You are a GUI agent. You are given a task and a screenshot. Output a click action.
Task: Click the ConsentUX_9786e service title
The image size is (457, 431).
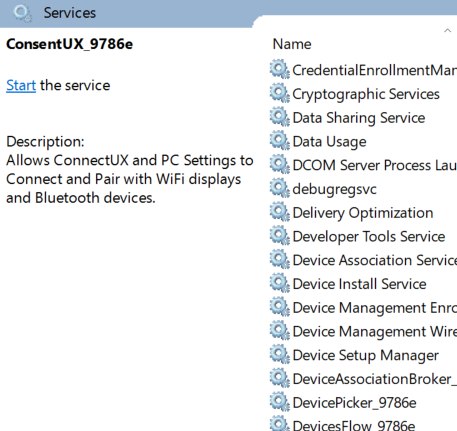tap(69, 44)
